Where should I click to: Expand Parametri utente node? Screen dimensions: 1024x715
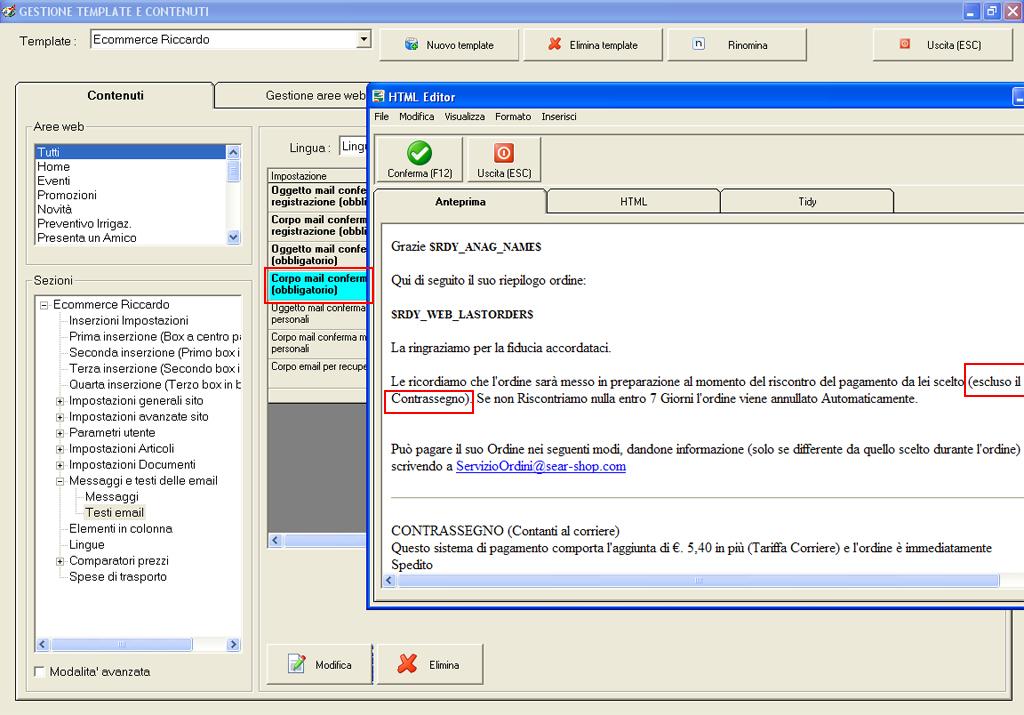(60, 433)
